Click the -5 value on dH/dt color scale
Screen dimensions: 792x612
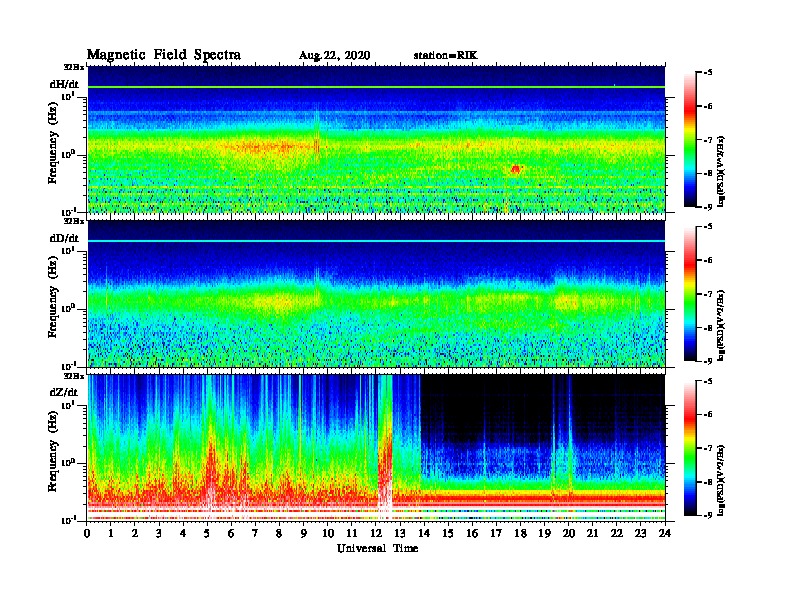(708, 73)
